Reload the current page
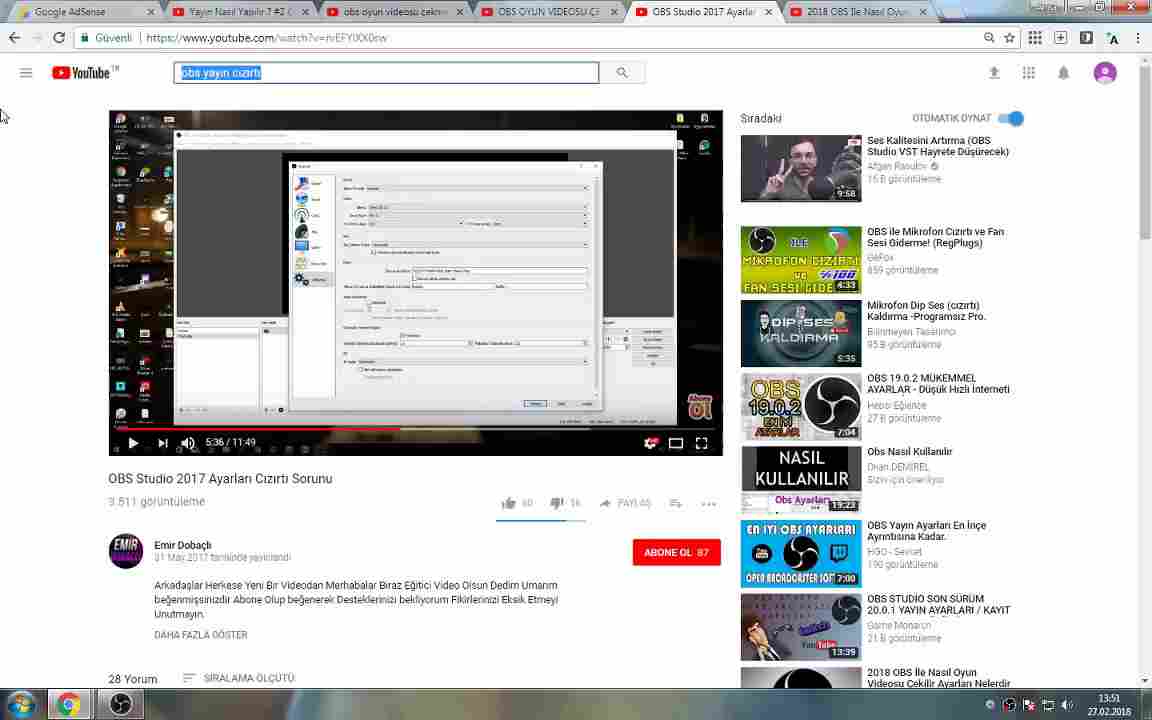This screenshot has height=720, width=1152. pyautogui.click(x=60, y=37)
